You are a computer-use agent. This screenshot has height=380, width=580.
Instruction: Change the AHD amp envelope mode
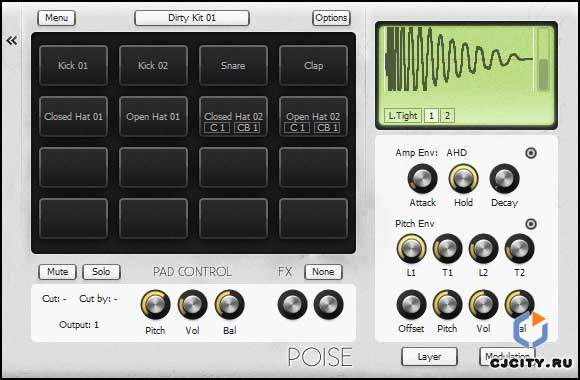(457, 152)
